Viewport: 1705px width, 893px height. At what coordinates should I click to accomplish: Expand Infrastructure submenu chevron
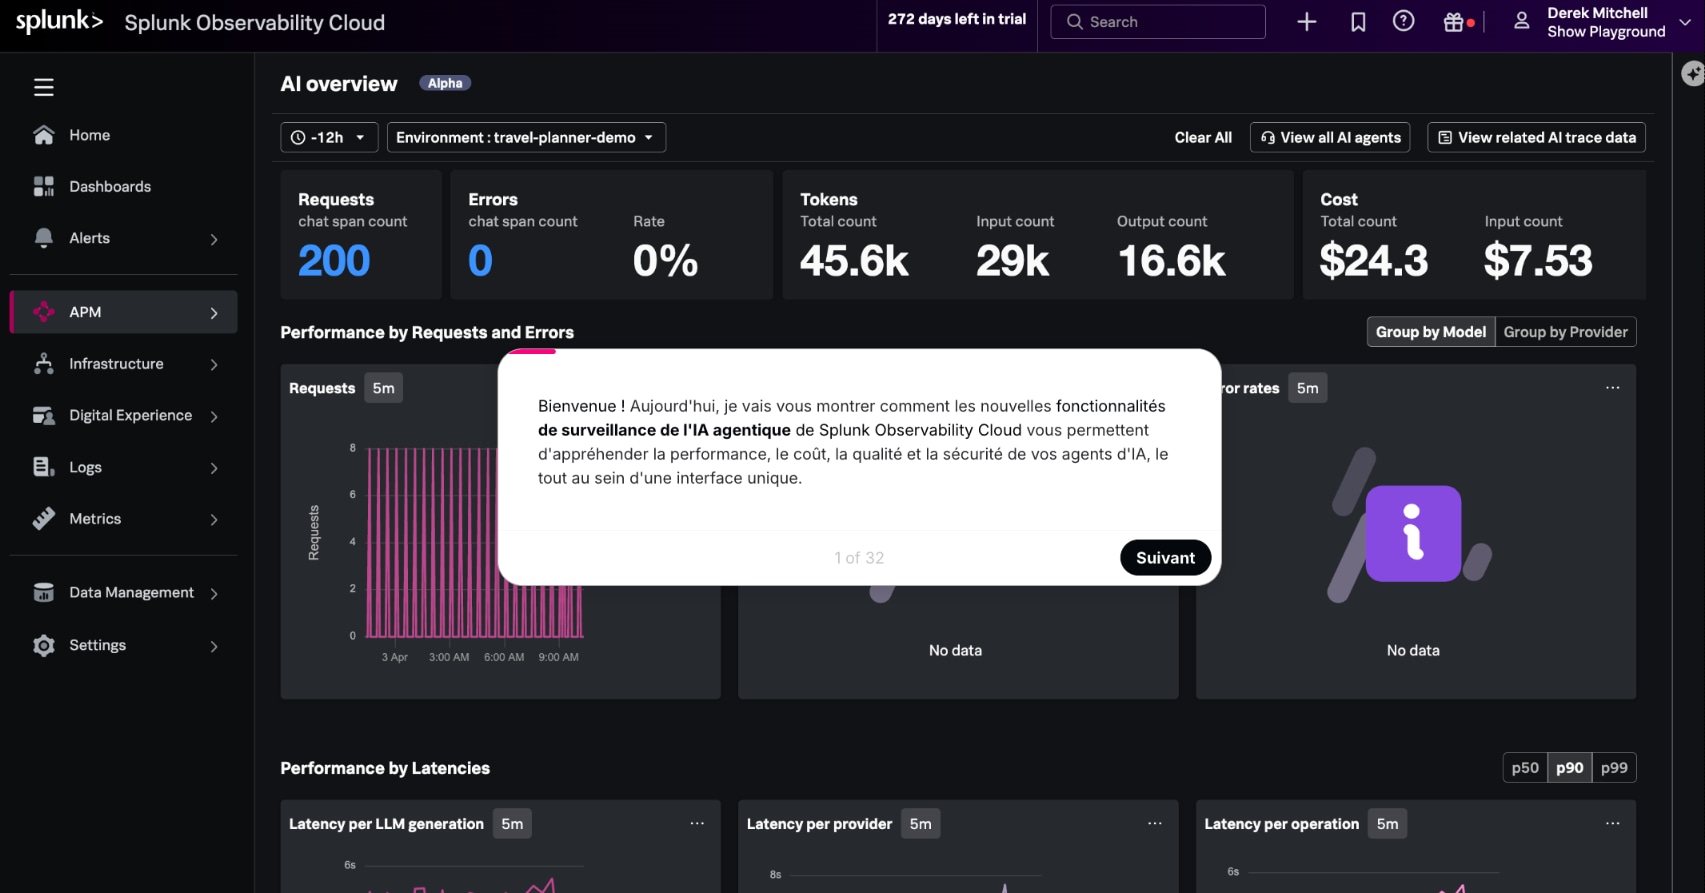coord(214,365)
